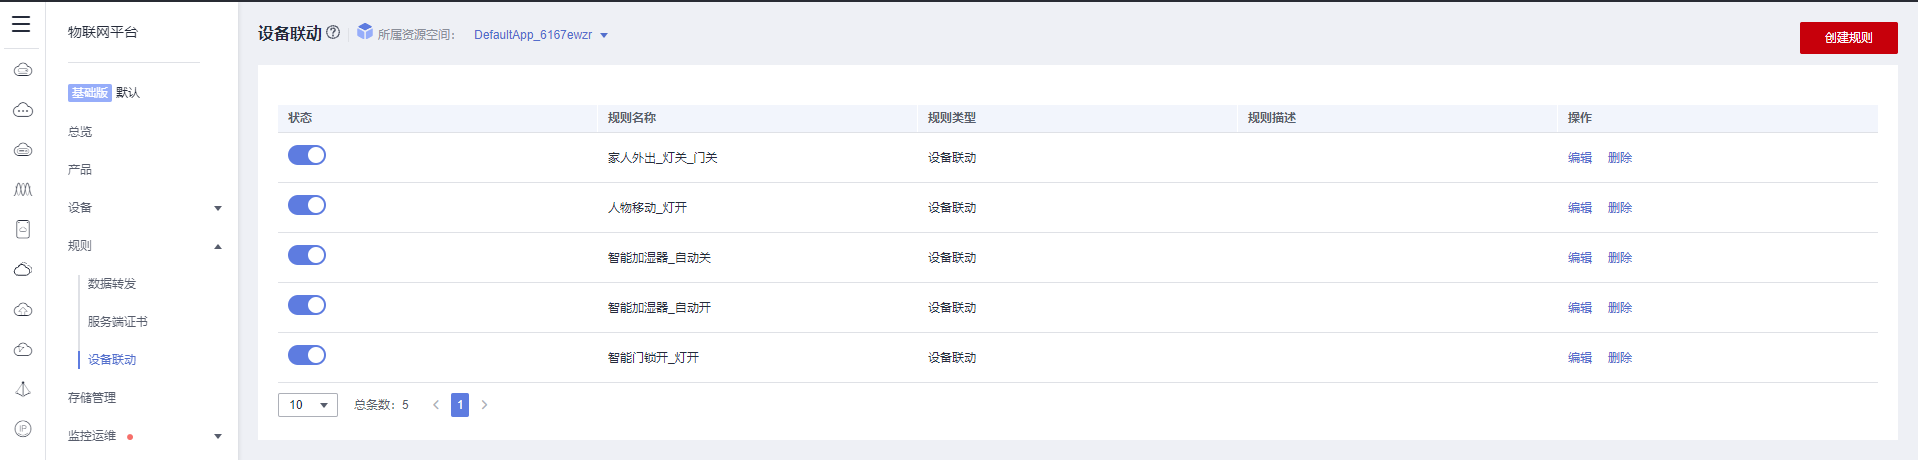
Task: Click the wave-shaped icon in left rail
Action: tap(23, 189)
